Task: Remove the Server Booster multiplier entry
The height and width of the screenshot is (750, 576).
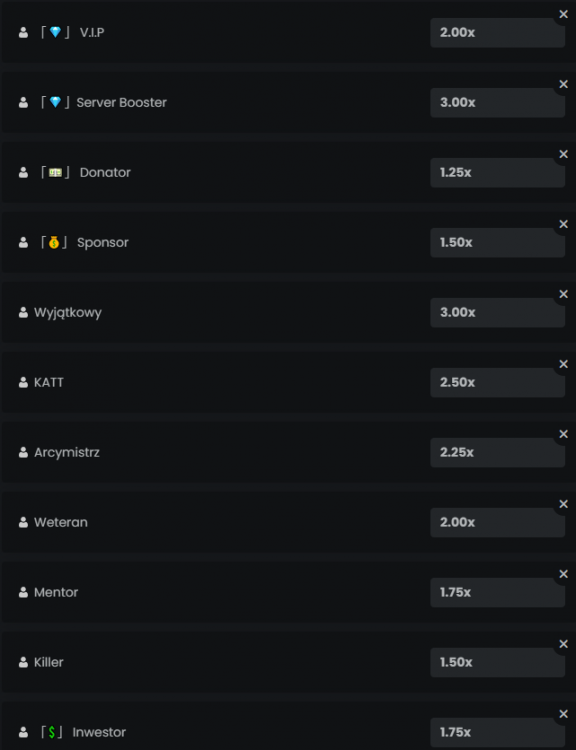Action: coord(563,84)
